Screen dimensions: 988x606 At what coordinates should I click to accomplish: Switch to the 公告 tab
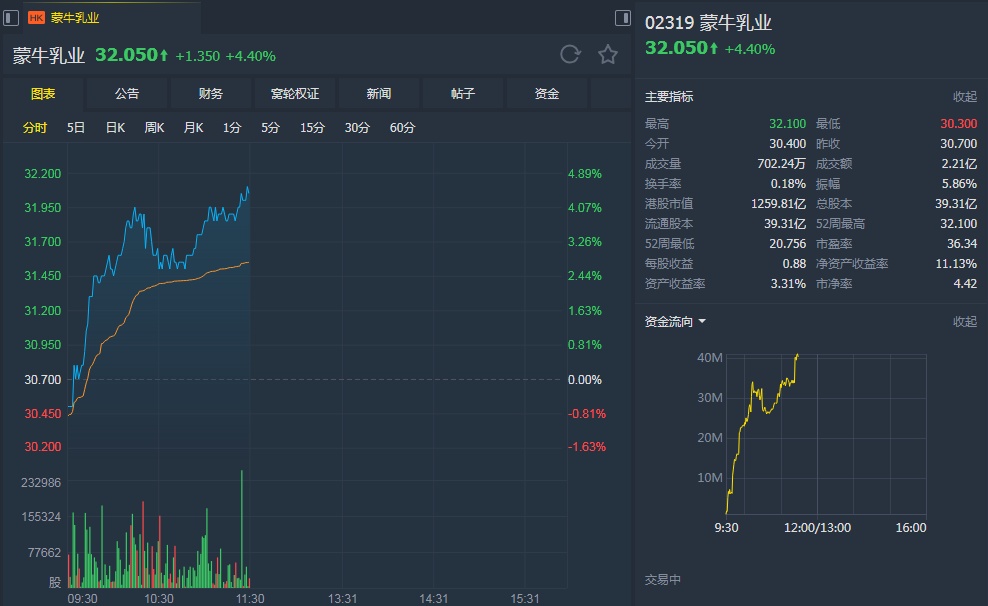click(127, 94)
